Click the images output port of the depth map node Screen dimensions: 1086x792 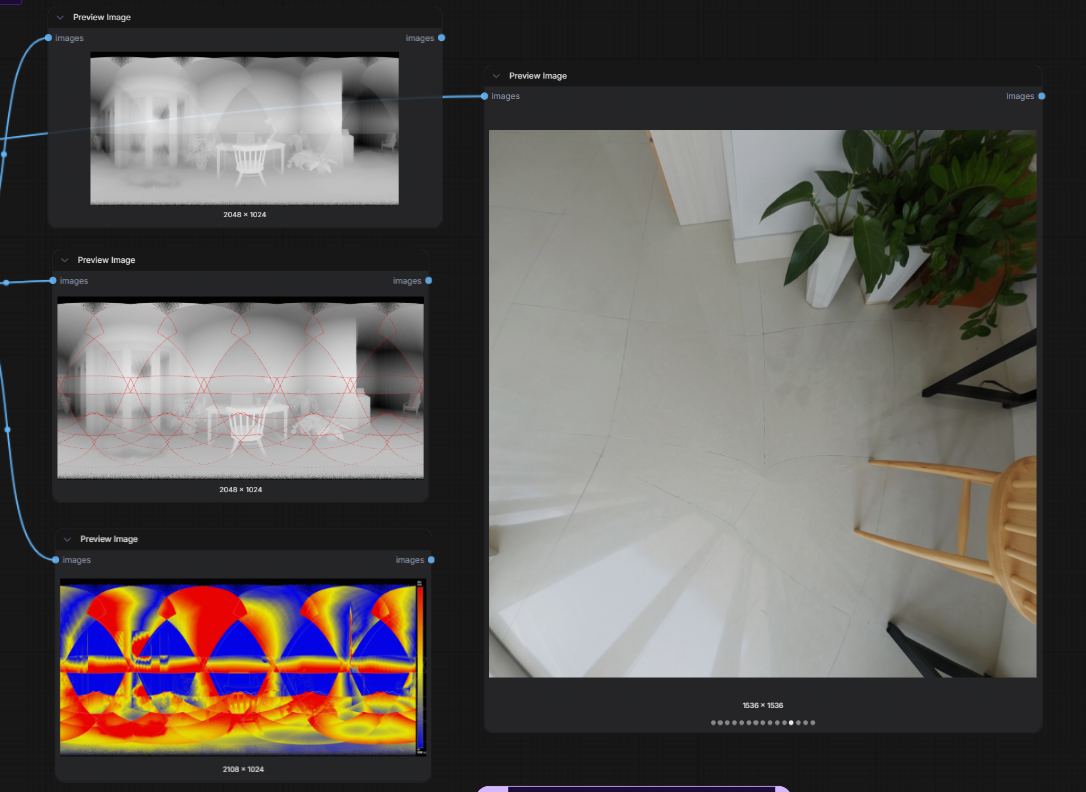click(441, 38)
